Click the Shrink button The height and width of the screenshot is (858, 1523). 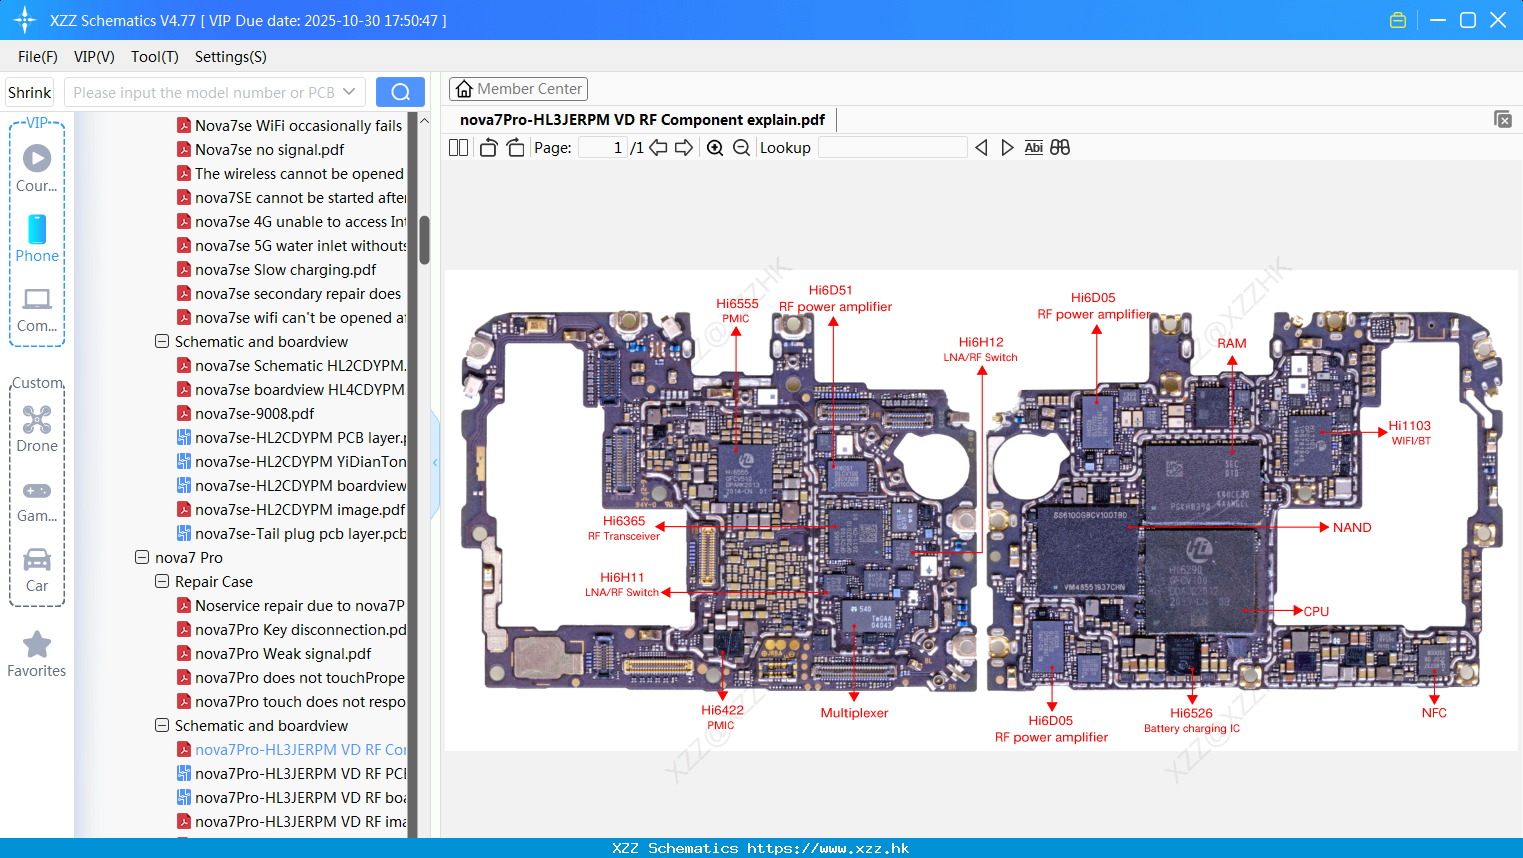click(29, 92)
